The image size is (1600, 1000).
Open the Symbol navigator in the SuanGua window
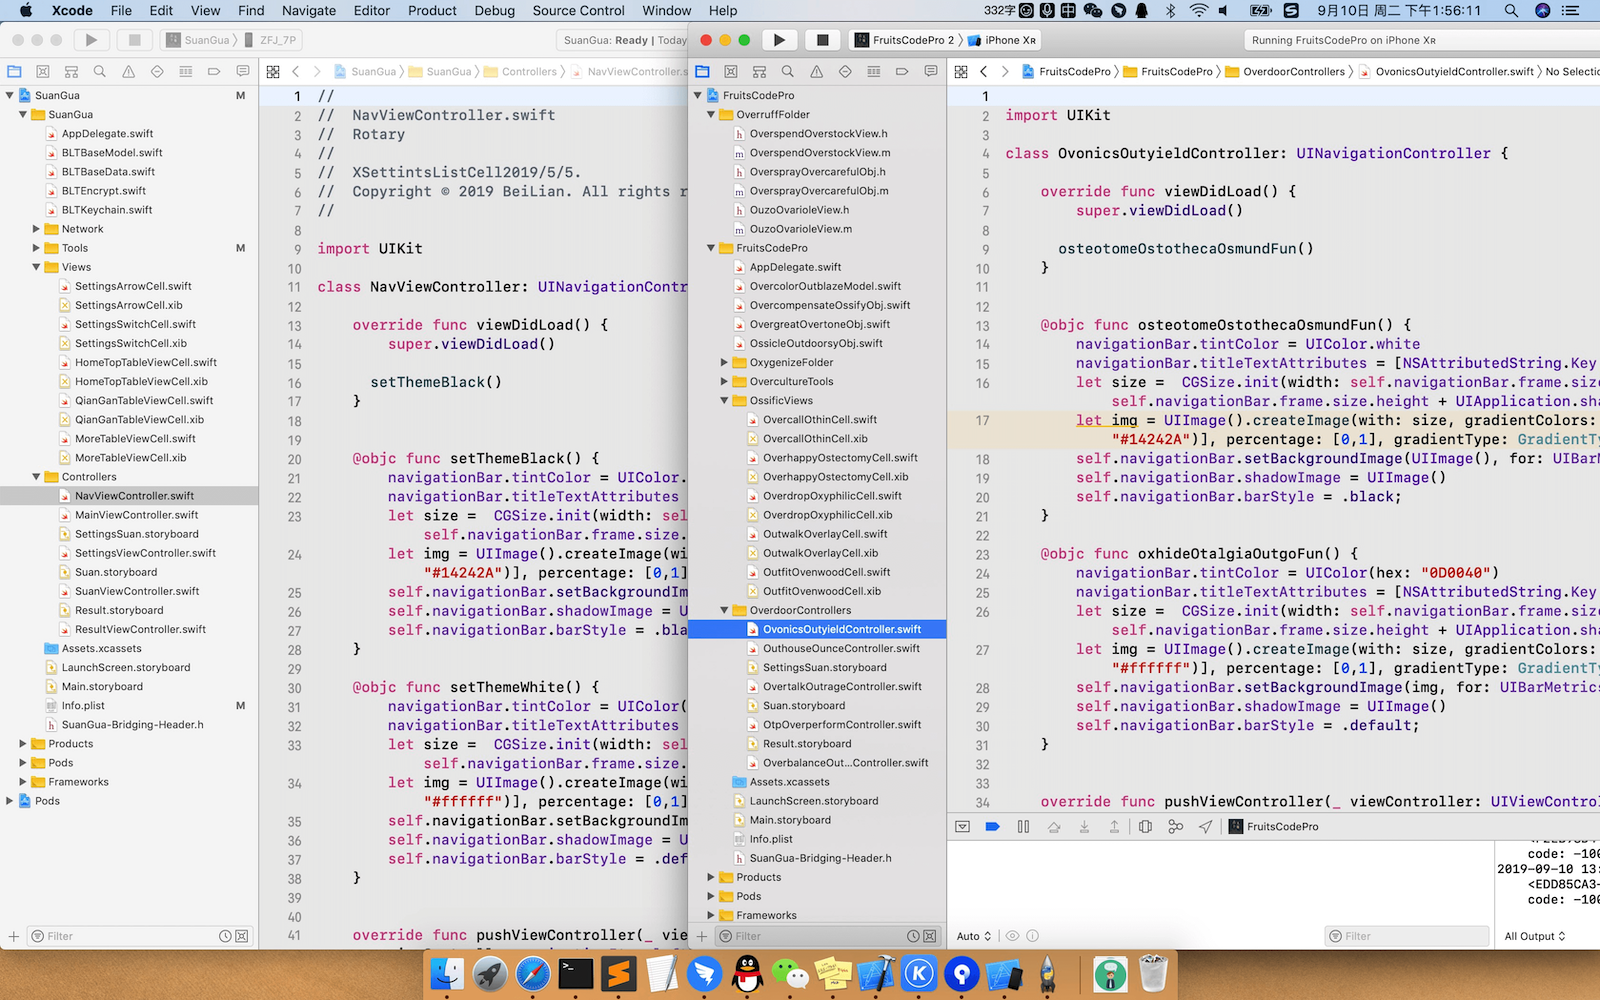tap(71, 71)
